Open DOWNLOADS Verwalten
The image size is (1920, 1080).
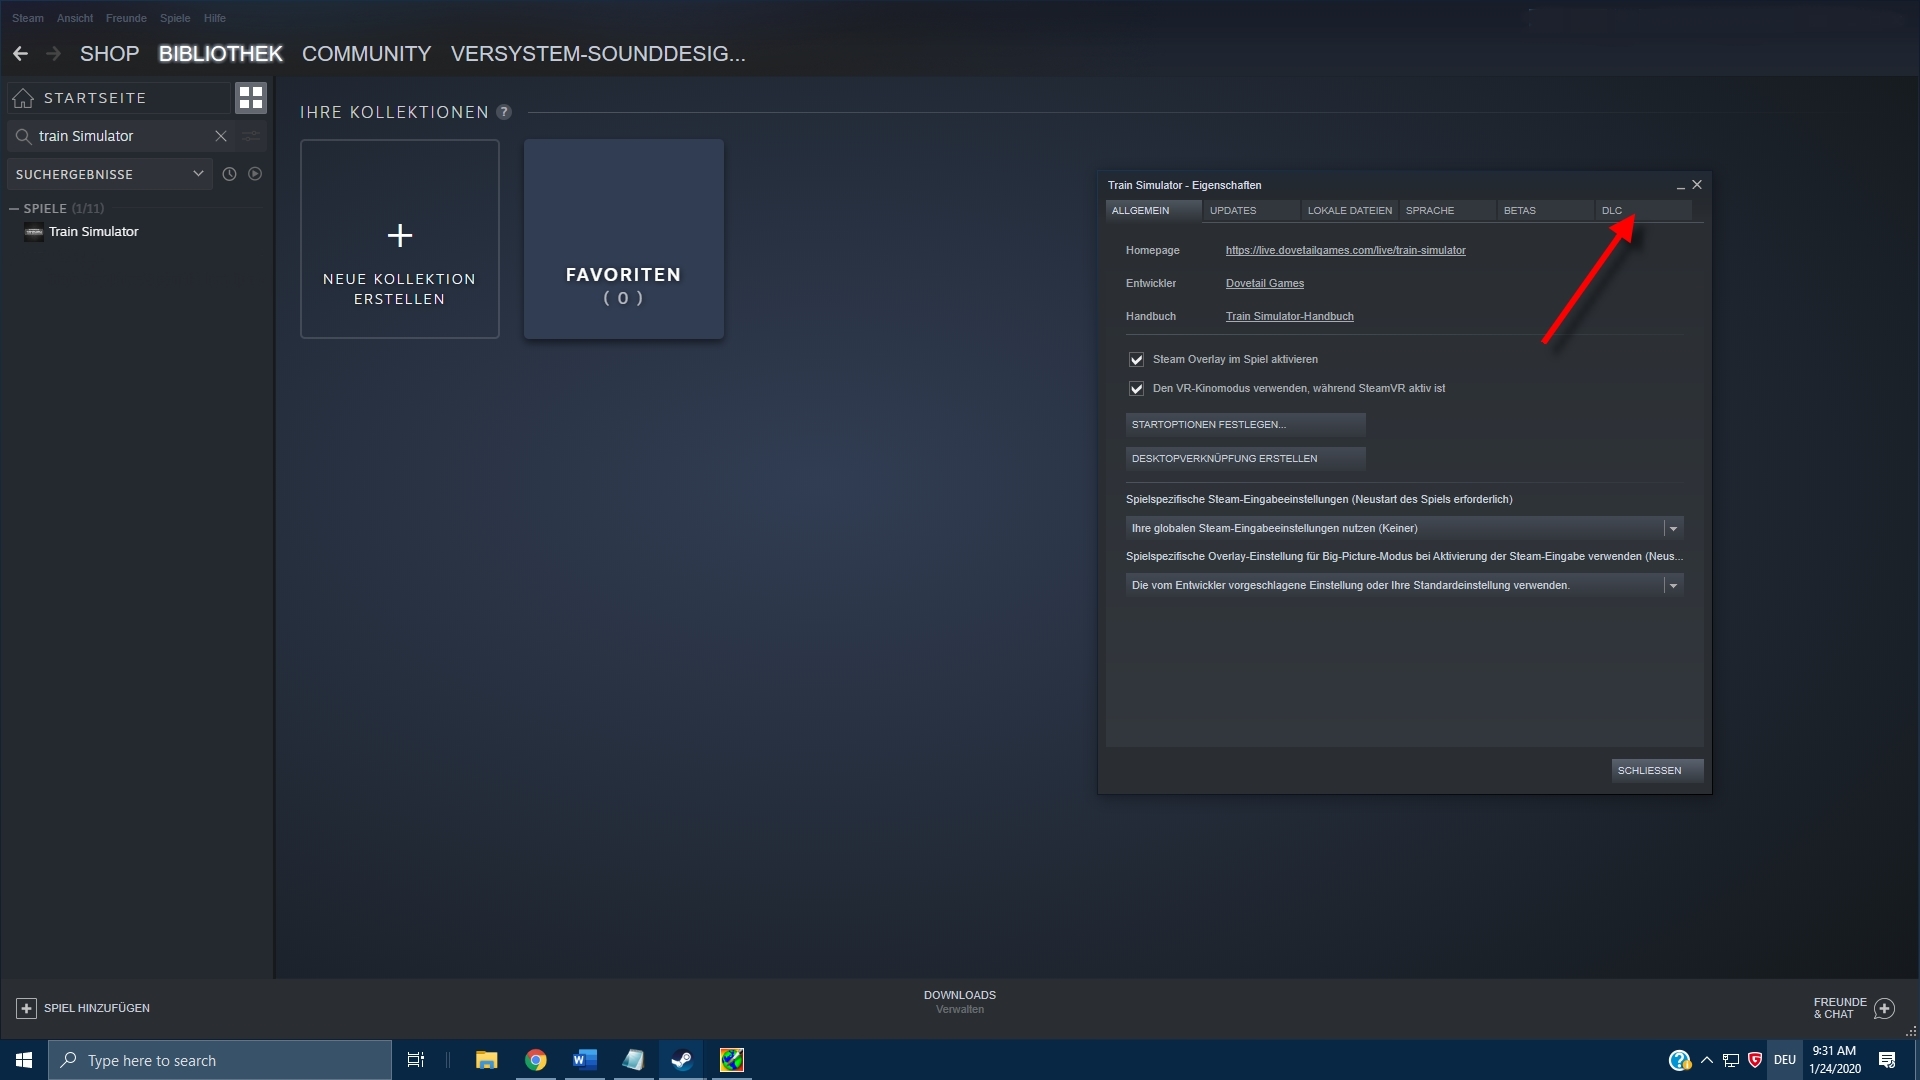point(960,1002)
